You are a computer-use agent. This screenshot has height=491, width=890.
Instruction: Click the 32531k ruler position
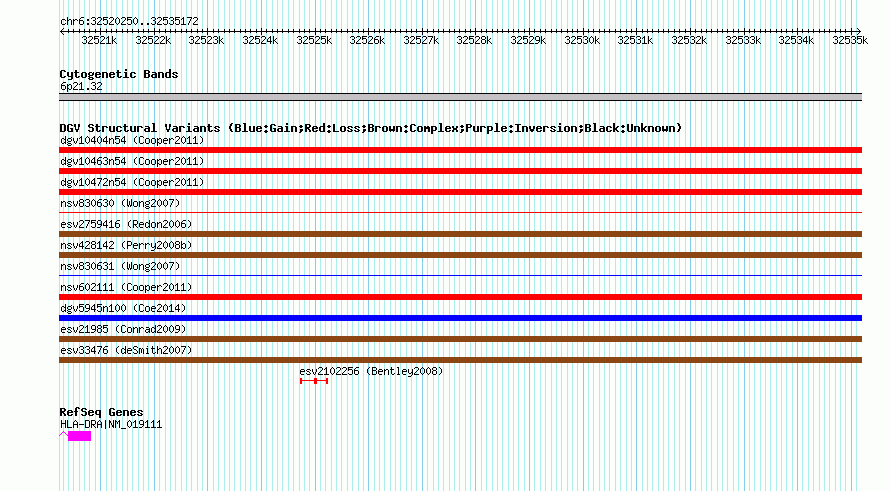click(x=635, y=40)
